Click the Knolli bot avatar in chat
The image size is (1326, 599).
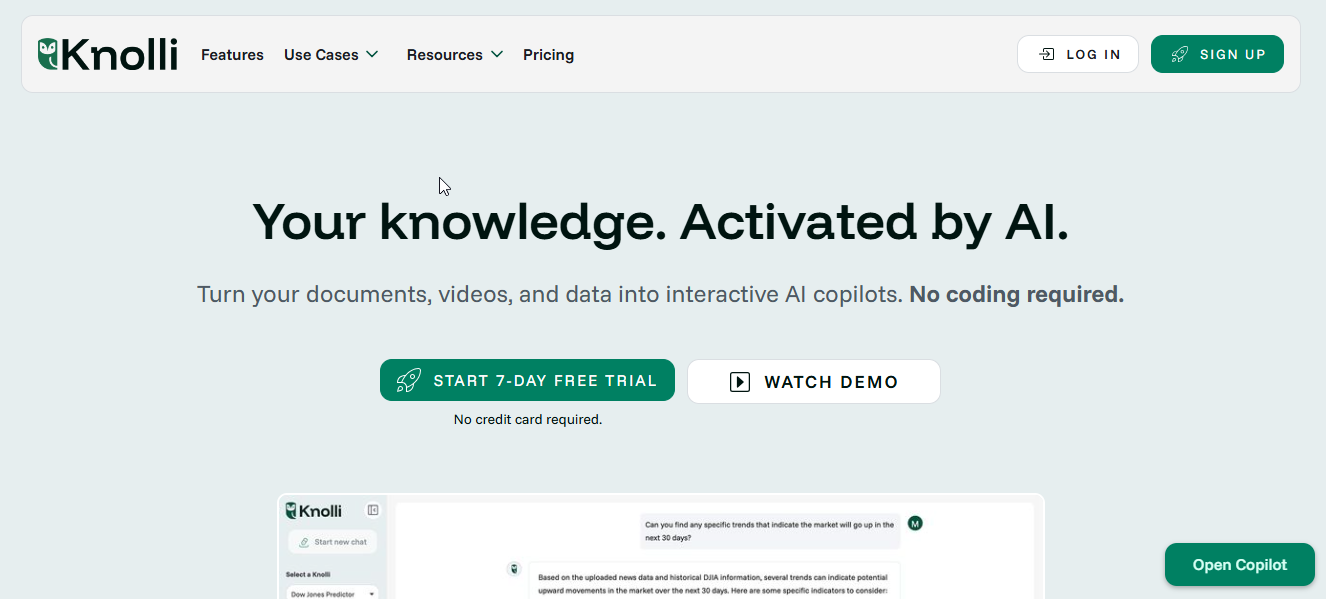pyautogui.click(x=514, y=569)
